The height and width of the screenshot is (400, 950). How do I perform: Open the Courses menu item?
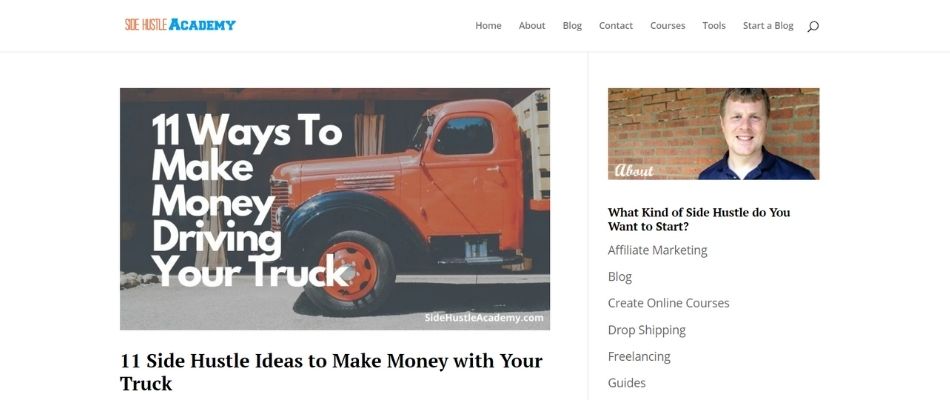point(668,25)
